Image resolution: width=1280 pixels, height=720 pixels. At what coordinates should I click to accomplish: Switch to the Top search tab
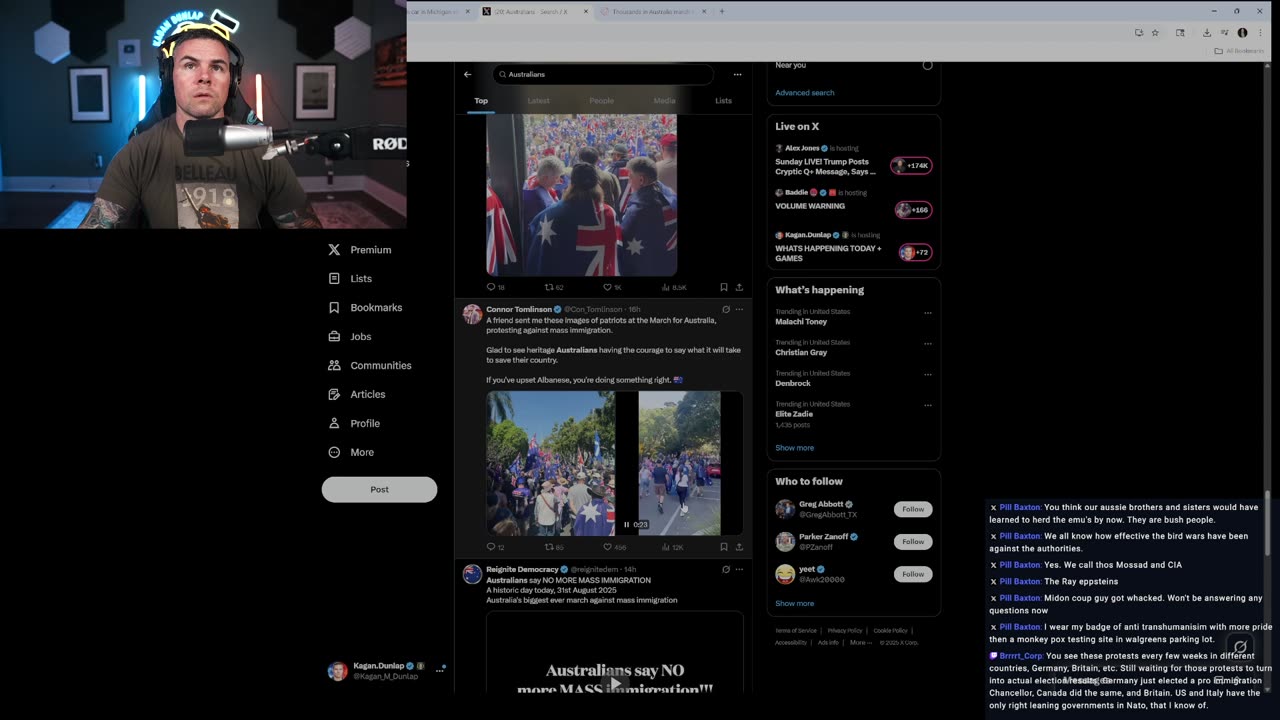point(481,101)
